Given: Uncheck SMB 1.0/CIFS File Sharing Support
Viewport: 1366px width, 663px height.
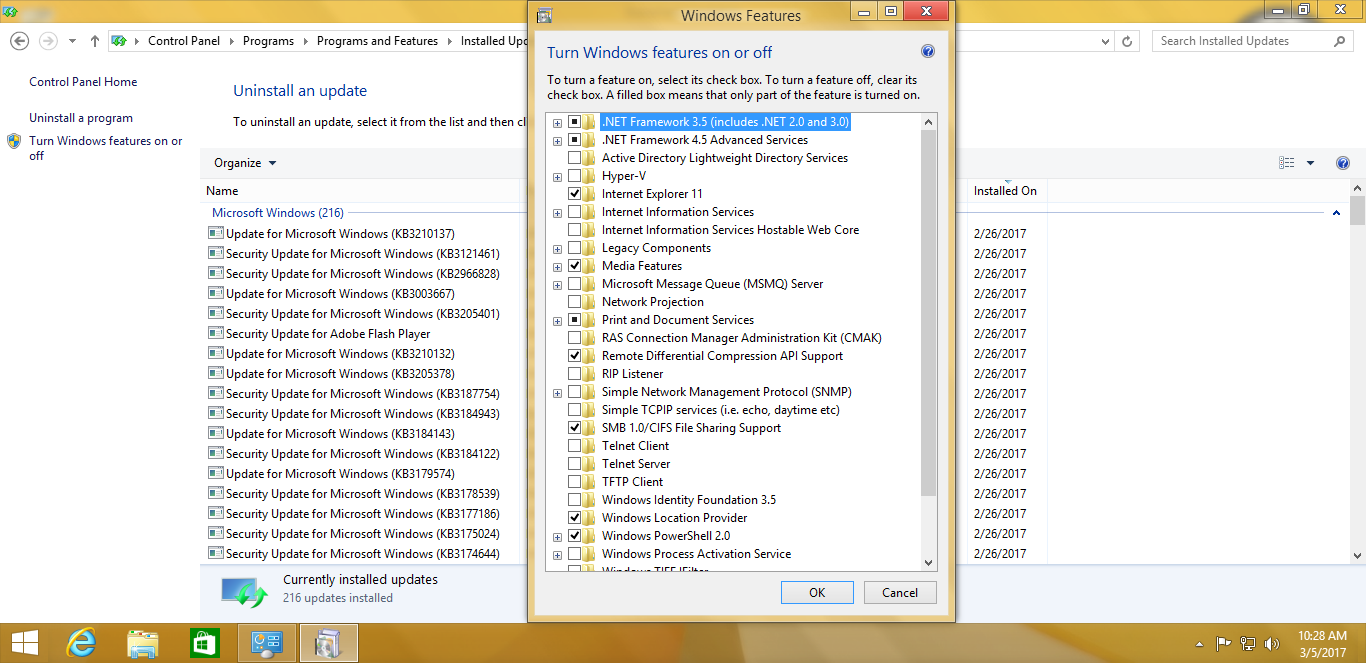Looking at the screenshot, I should [574, 428].
